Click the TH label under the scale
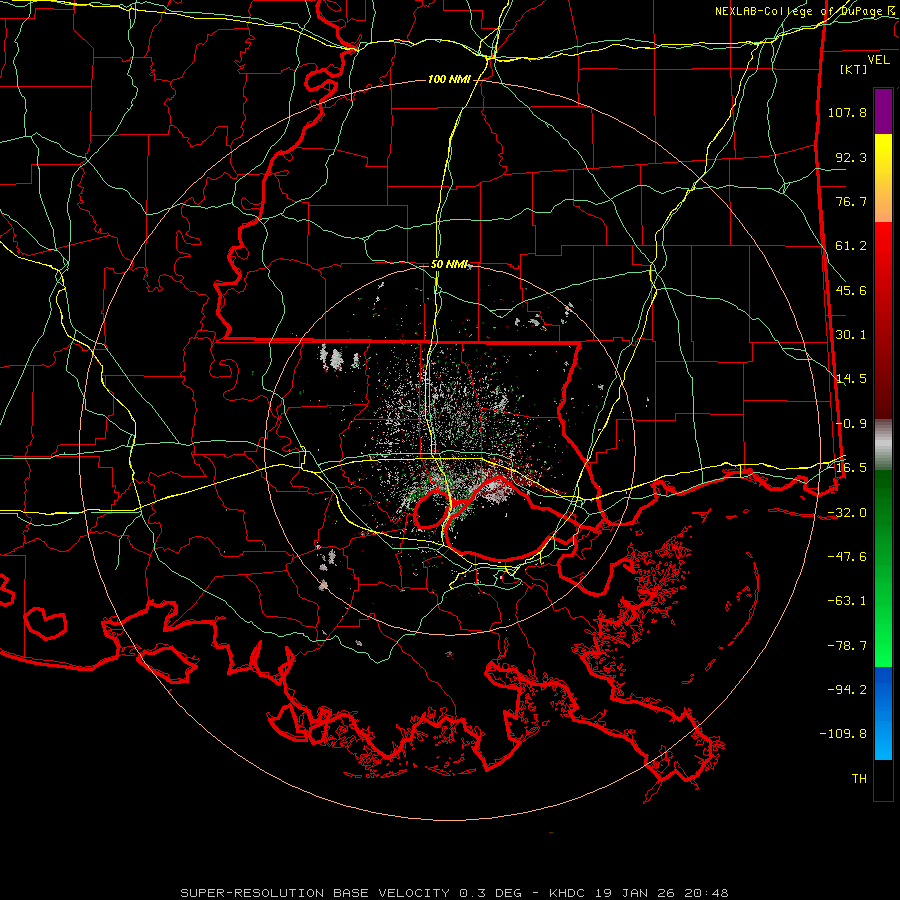This screenshot has width=900, height=900. coord(859,779)
